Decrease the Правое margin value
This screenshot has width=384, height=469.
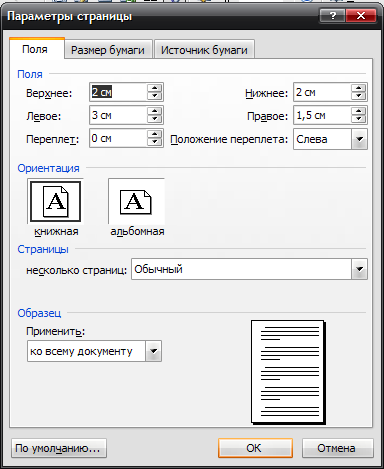coord(359,119)
